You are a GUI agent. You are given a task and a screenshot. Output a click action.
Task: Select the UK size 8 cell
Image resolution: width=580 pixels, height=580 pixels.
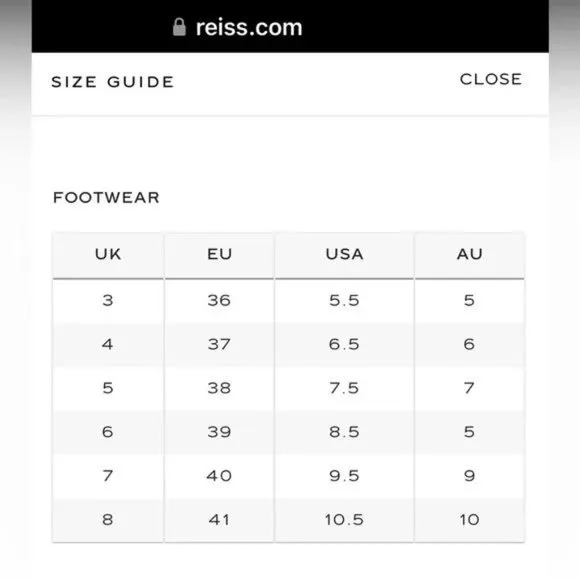tap(108, 520)
